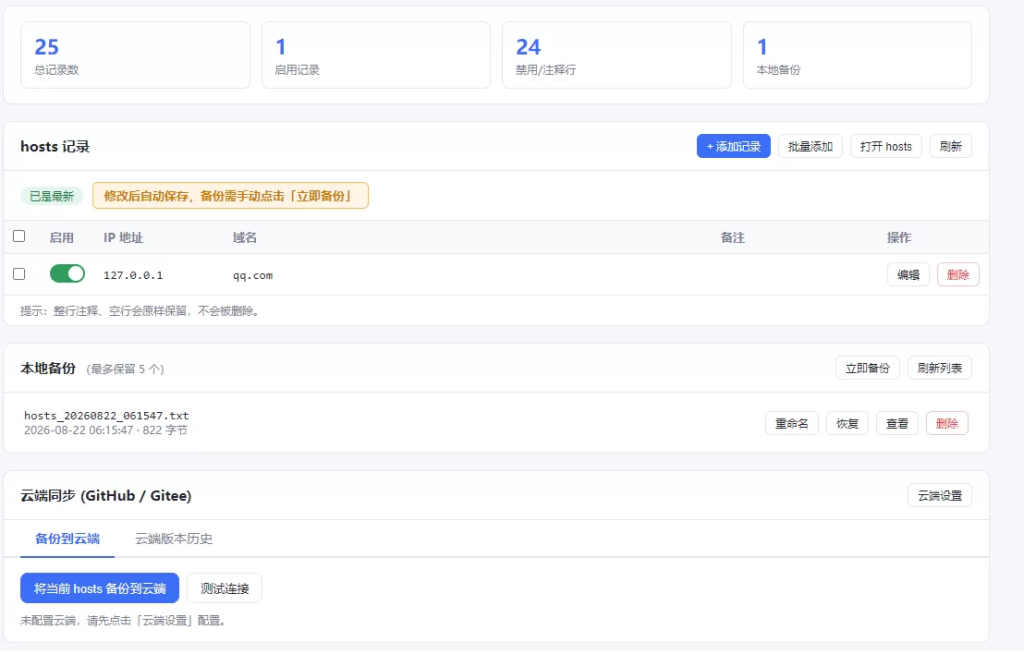This screenshot has width=1024, height=654.
Task: Click the 测试连接 button
Action: [x=225, y=588]
